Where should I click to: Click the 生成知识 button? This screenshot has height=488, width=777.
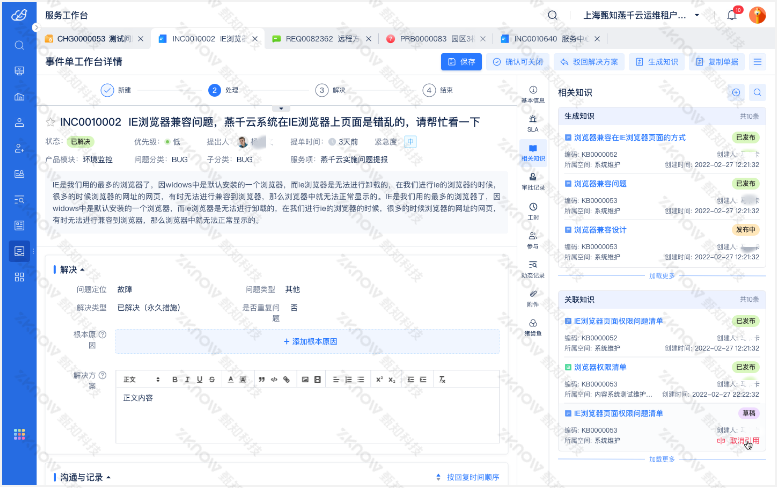(x=657, y=62)
